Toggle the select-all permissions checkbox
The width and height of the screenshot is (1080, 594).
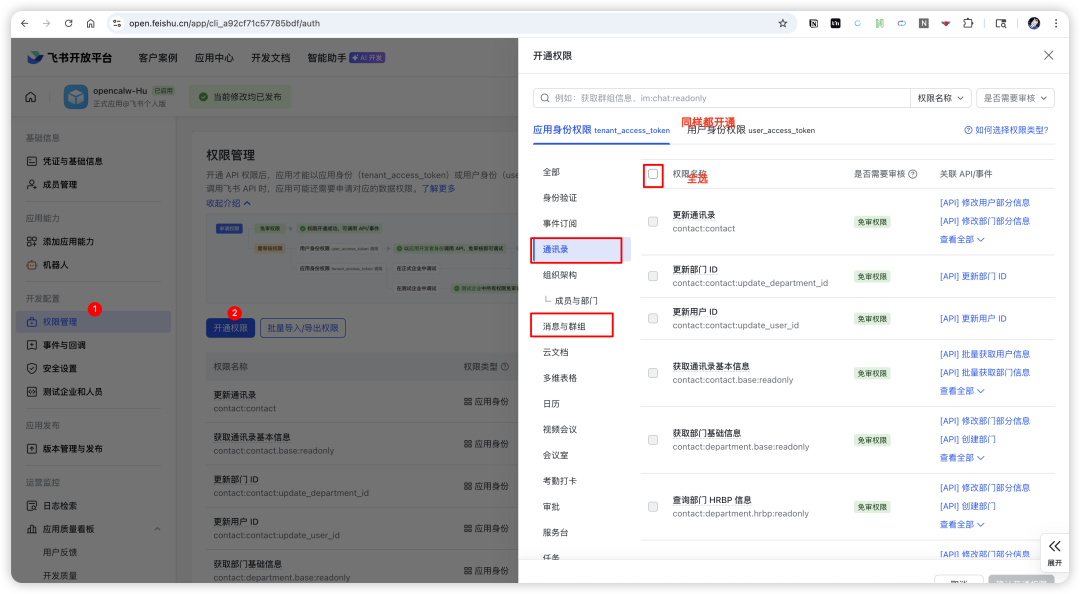tap(653, 175)
